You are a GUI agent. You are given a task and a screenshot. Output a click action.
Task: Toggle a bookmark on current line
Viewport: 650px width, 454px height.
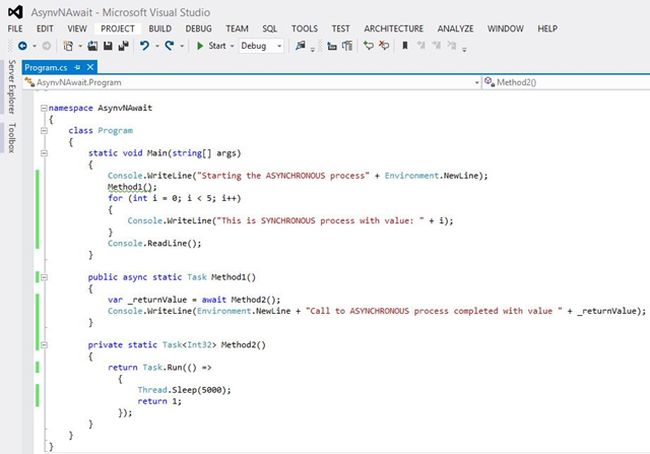(x=405, y=46)
